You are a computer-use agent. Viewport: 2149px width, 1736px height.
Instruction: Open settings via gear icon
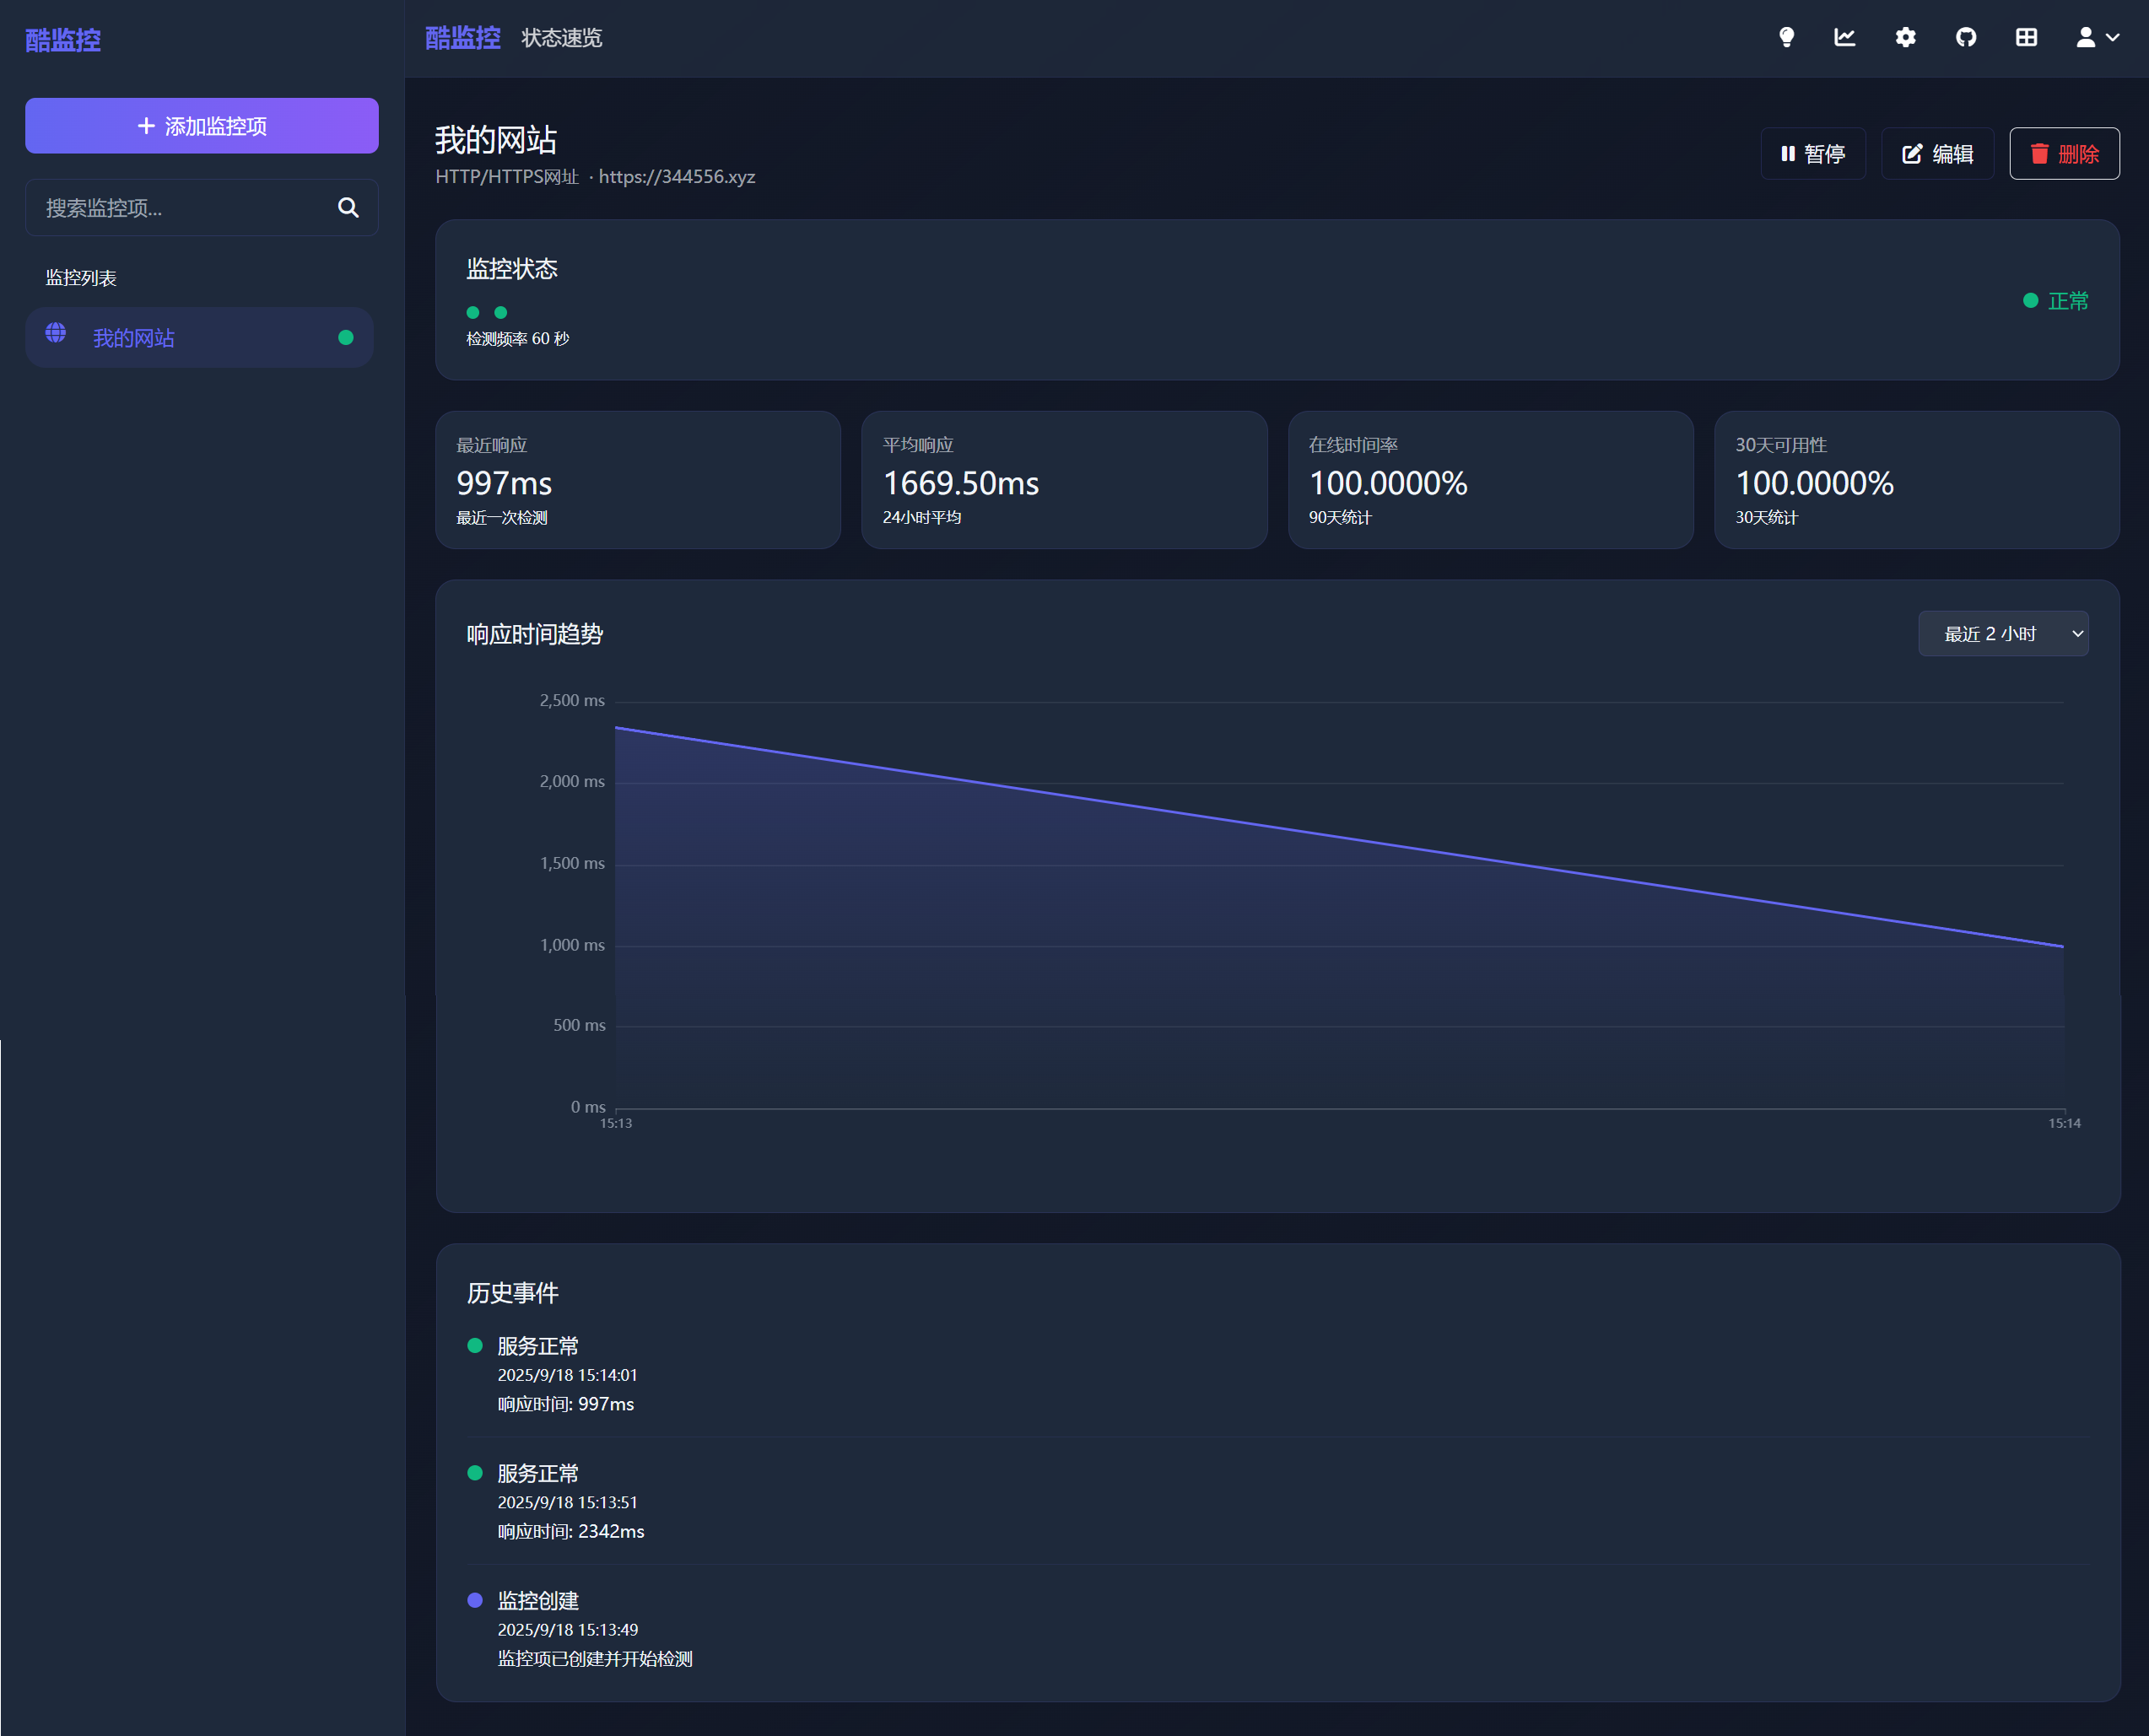pyautogui.click(x=1905, y=38)
